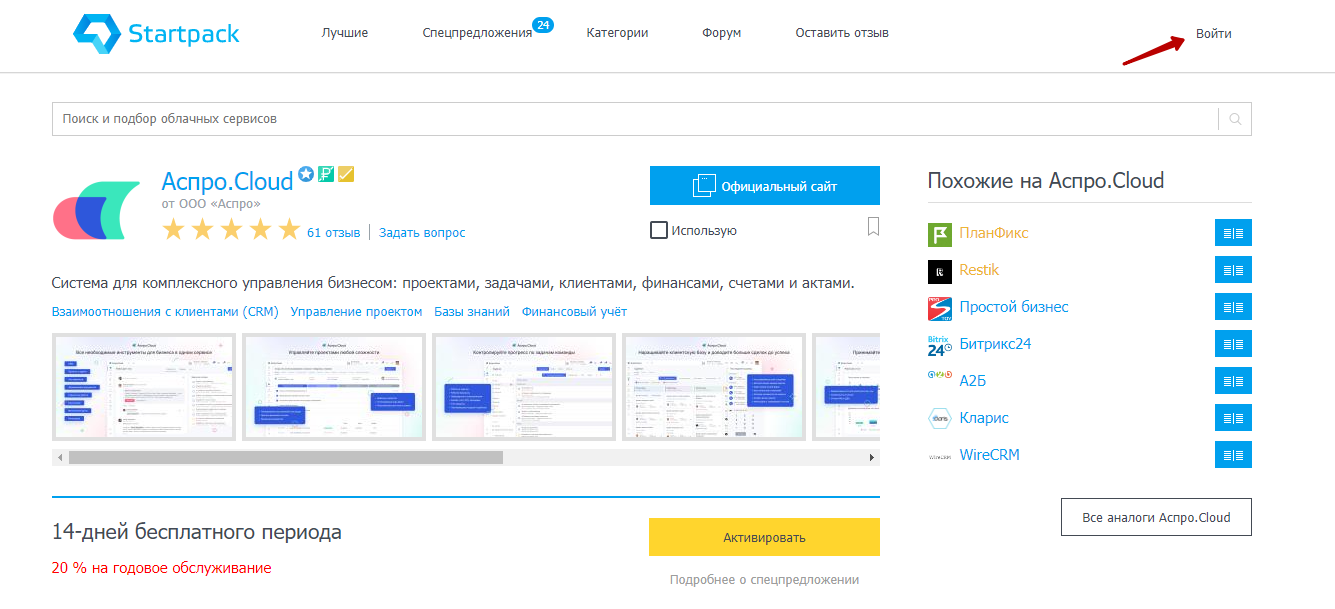Image resolution: width=1335 pixels, height=609 pixels.
Task: Click the Startpack logo icon
Action: point(97,33)
